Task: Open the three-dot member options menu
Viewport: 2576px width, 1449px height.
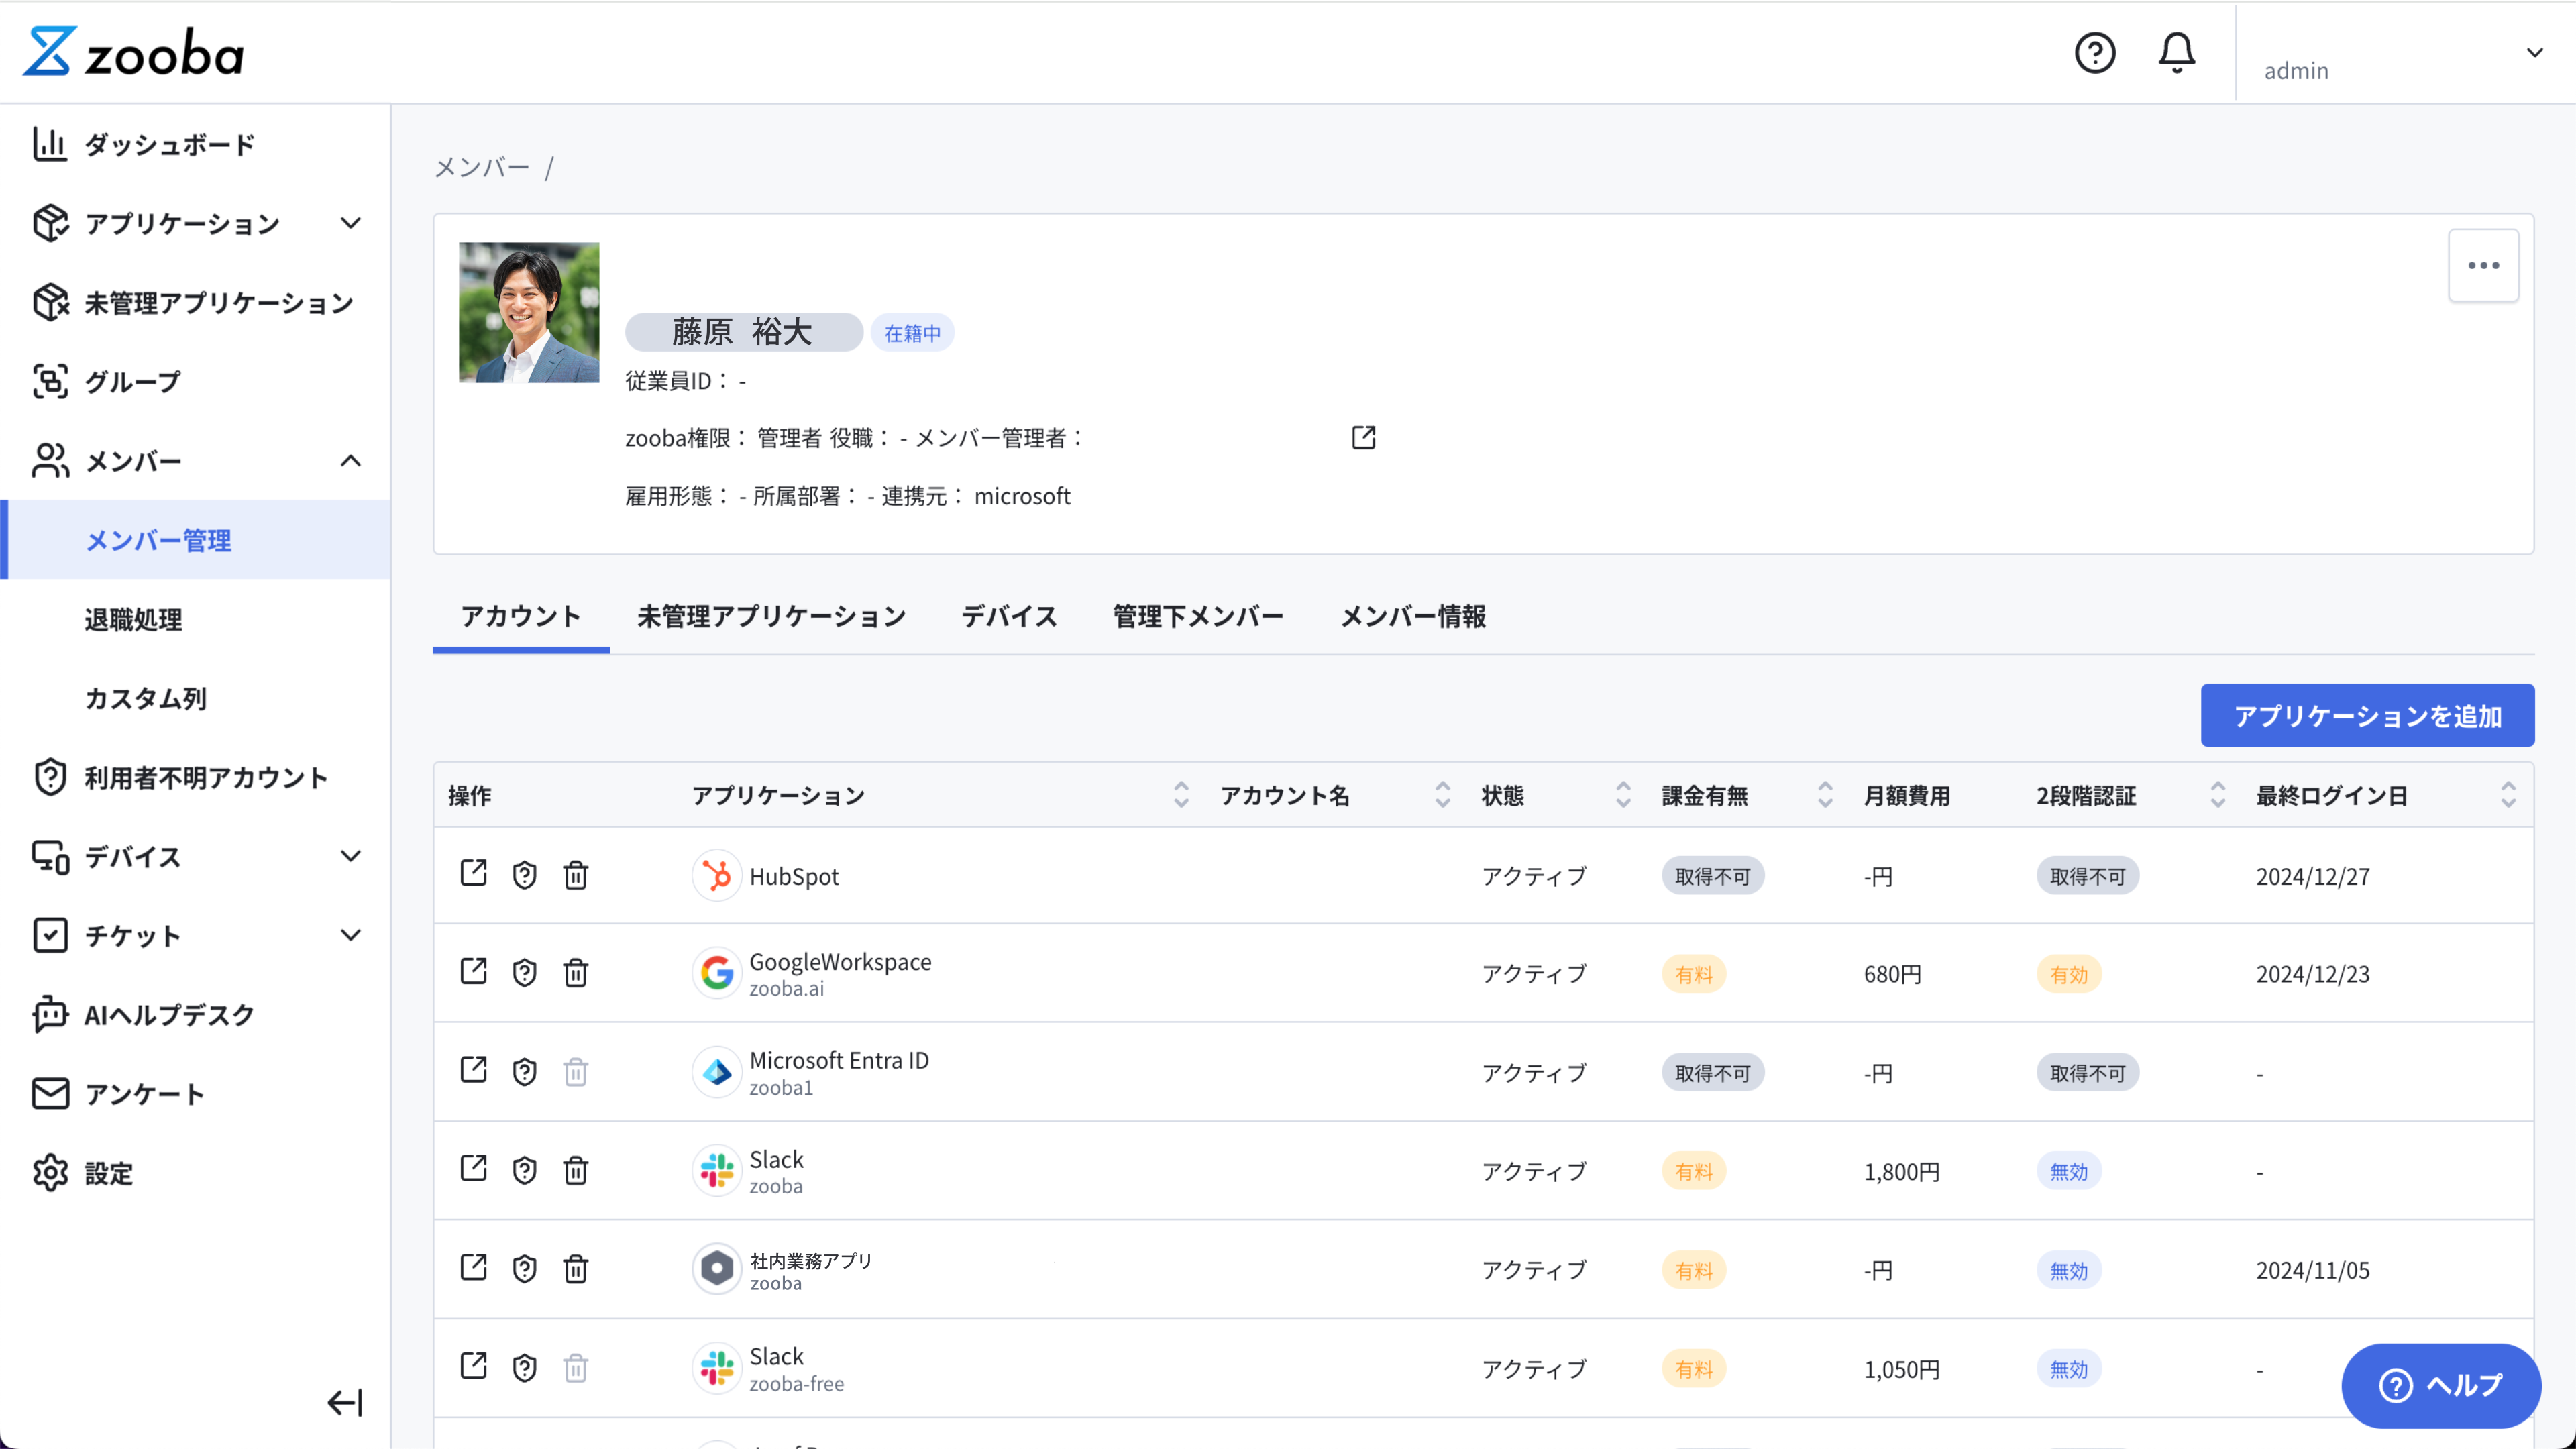Action: pyautogui.click(x=2483, y=265)
